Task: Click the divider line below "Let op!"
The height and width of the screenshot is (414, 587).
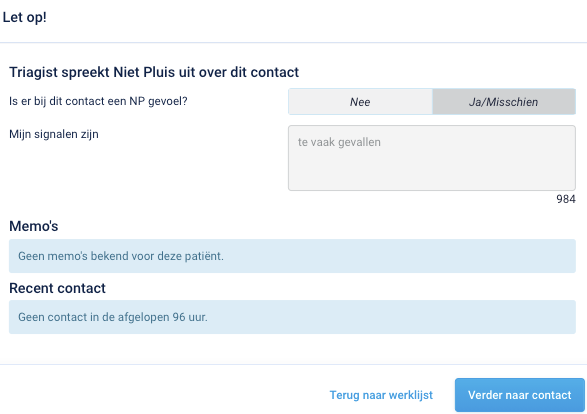Action: [294, 43]
